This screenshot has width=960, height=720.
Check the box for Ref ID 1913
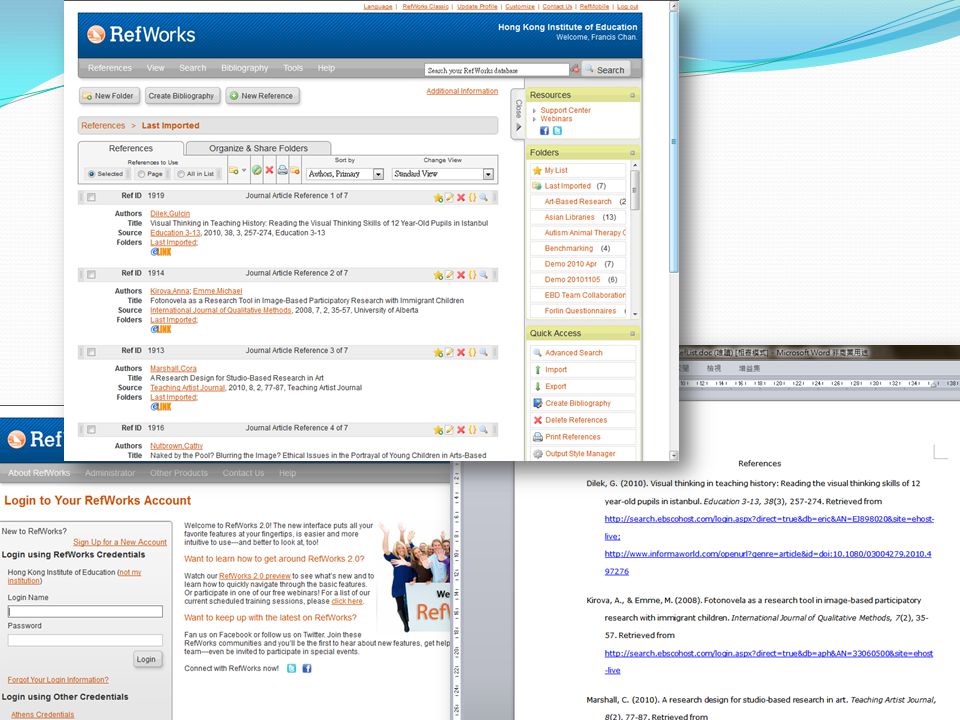pos(91,352)
